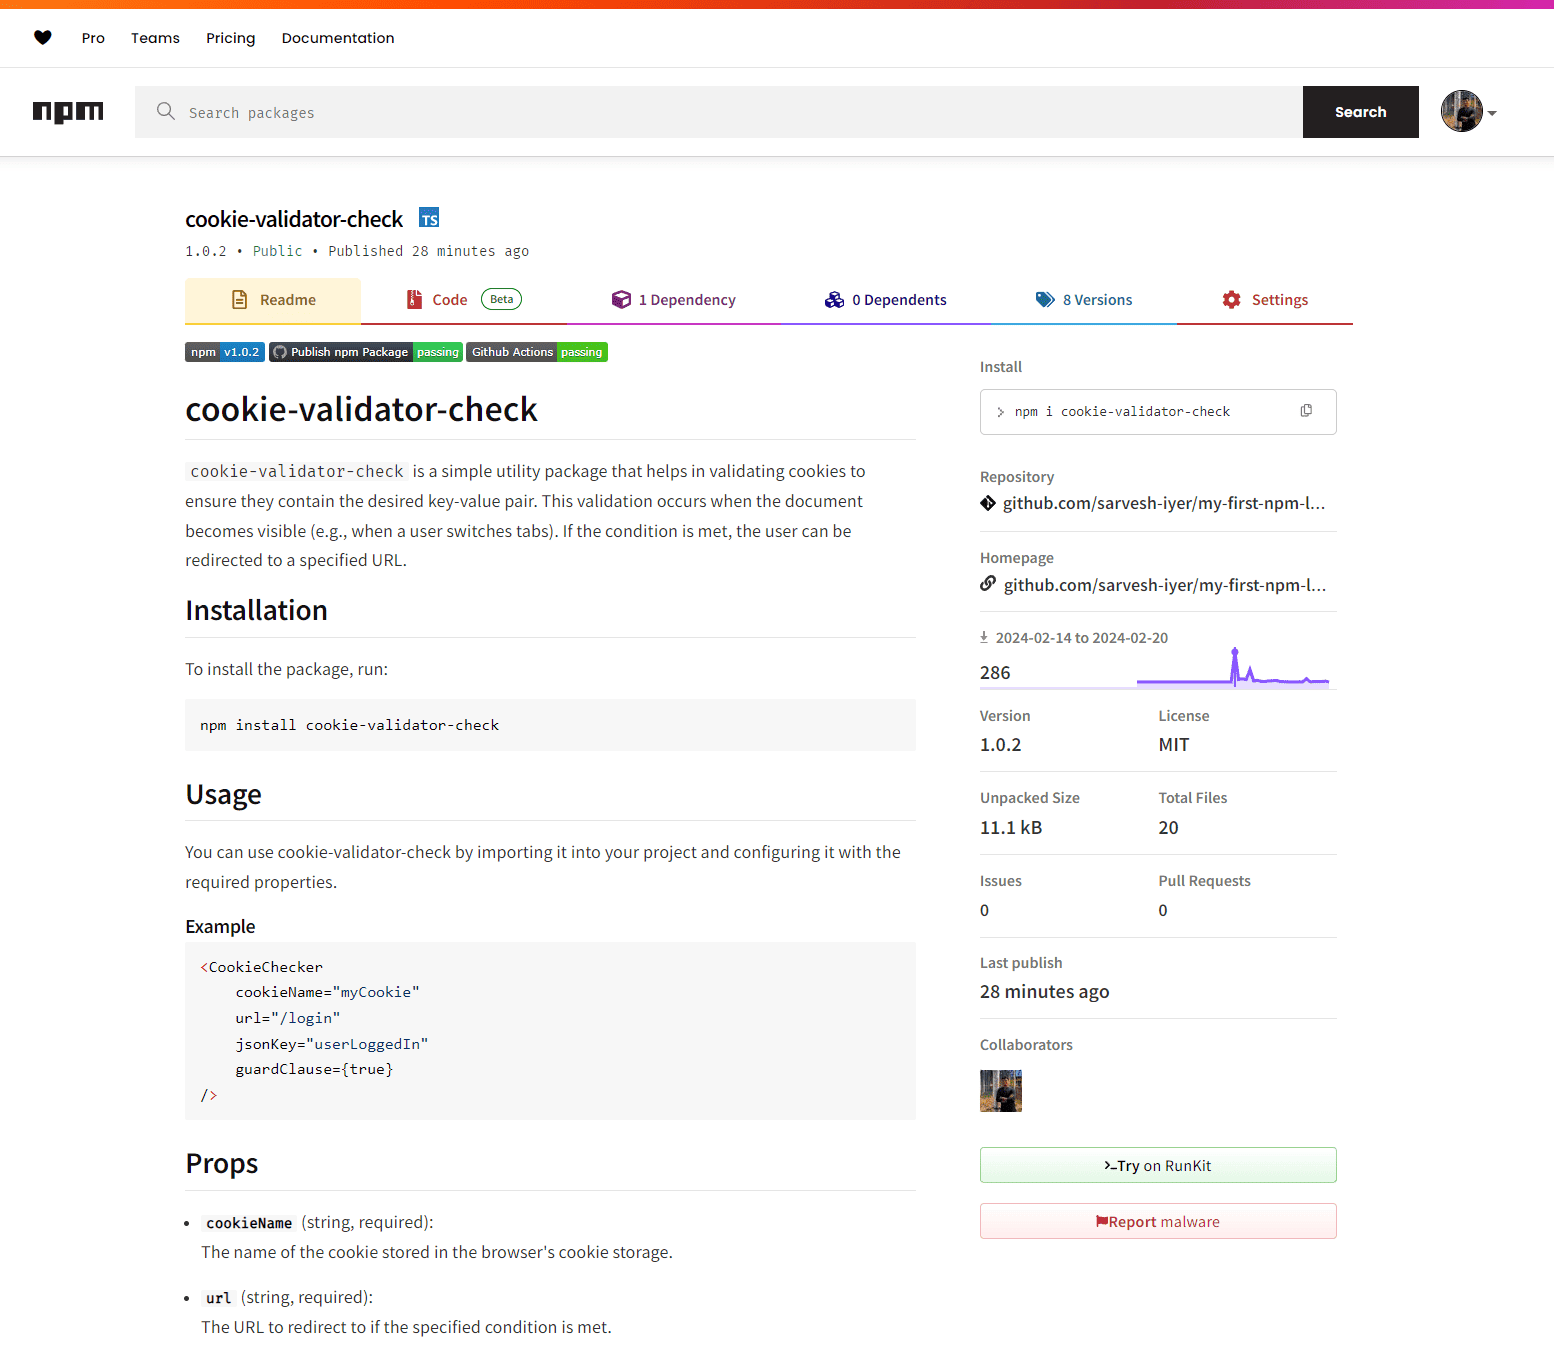Click the '28 minutes ago' last publish value
This screenshot has height=1345, width=1554.
tap(1045, 992)
